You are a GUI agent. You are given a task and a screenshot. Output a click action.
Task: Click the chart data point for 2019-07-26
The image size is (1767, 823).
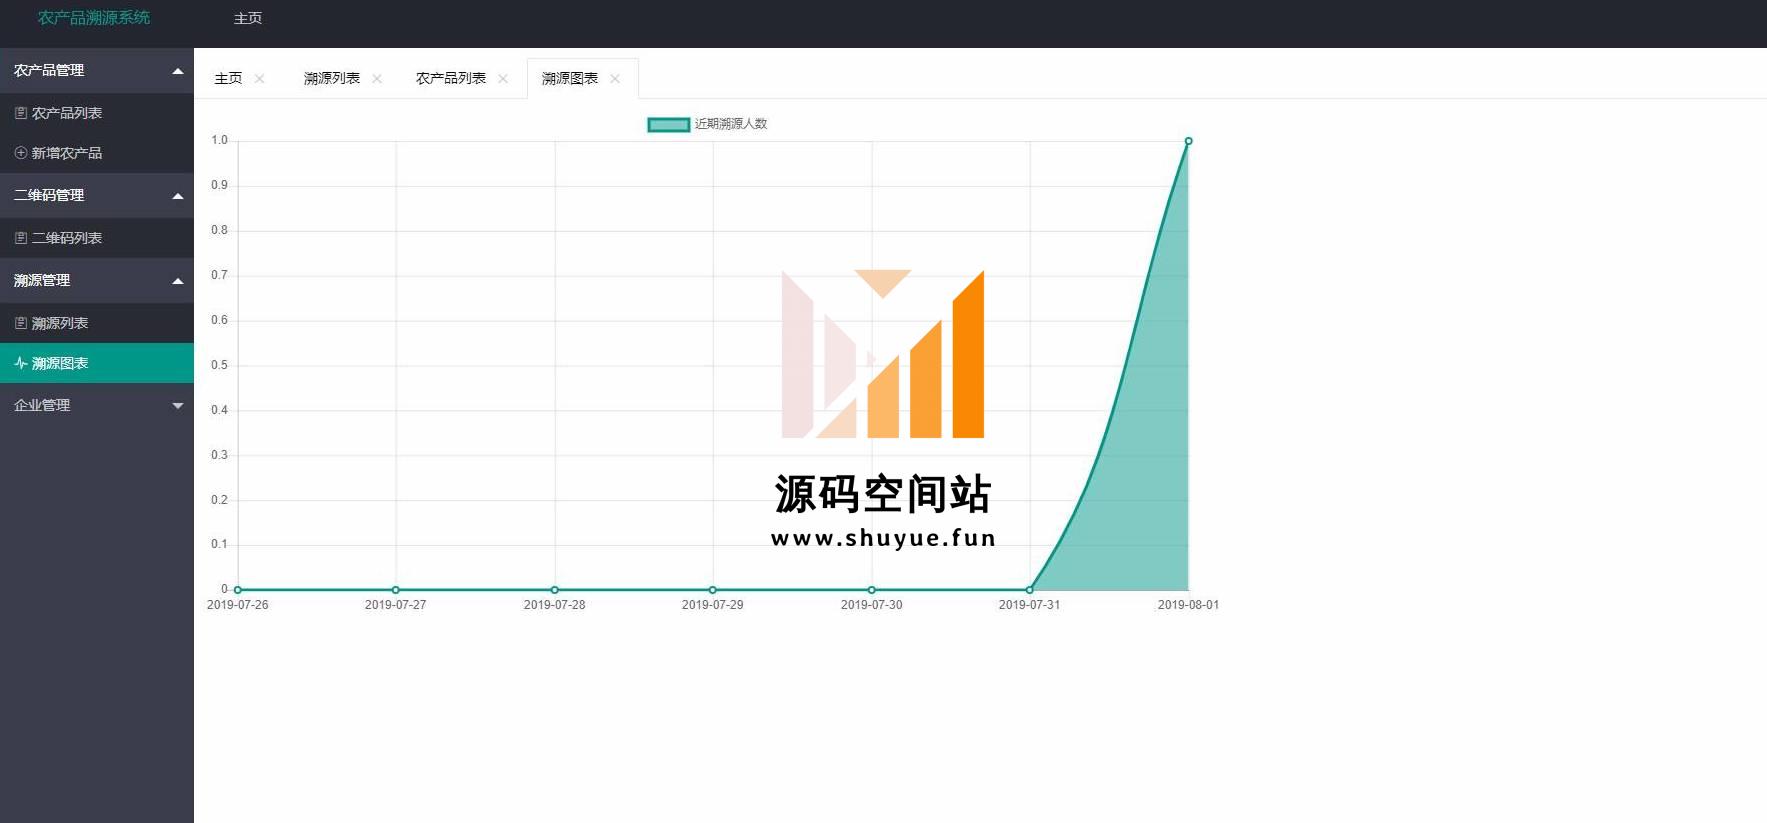(x=238, y=590)
